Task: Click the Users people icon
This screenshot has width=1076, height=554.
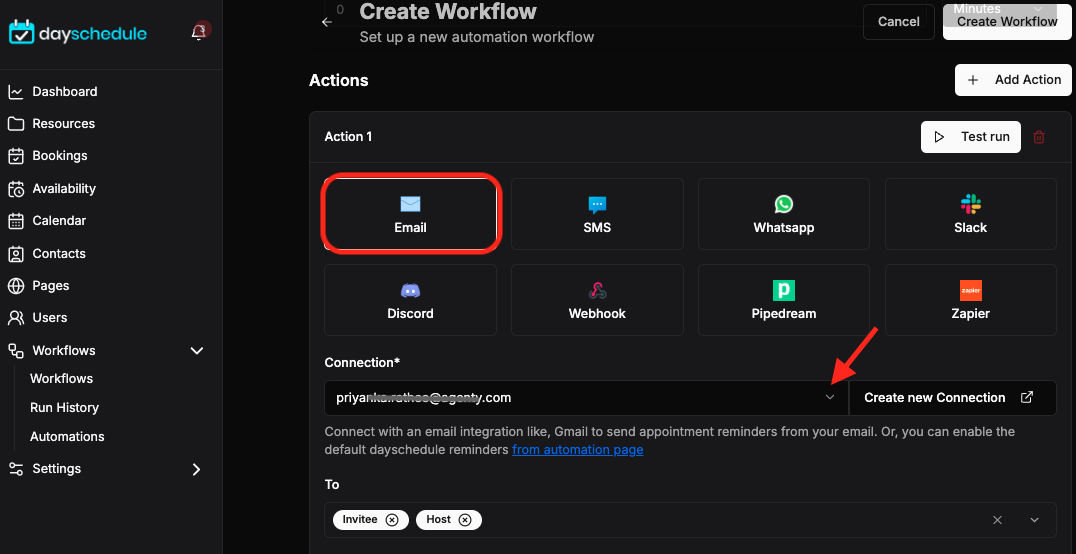Action: [x=16, y=318]
